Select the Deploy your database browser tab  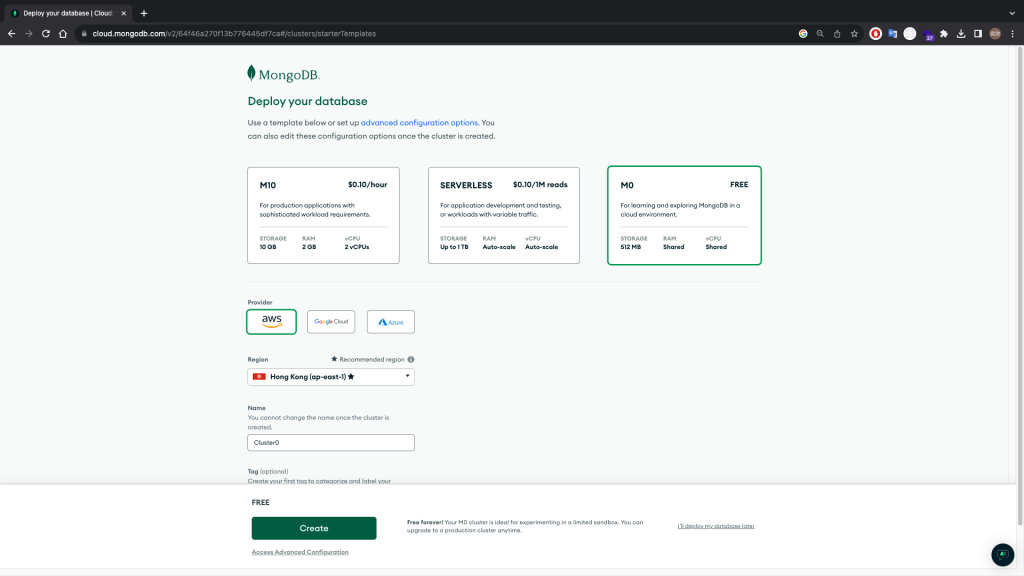[68, 13]
